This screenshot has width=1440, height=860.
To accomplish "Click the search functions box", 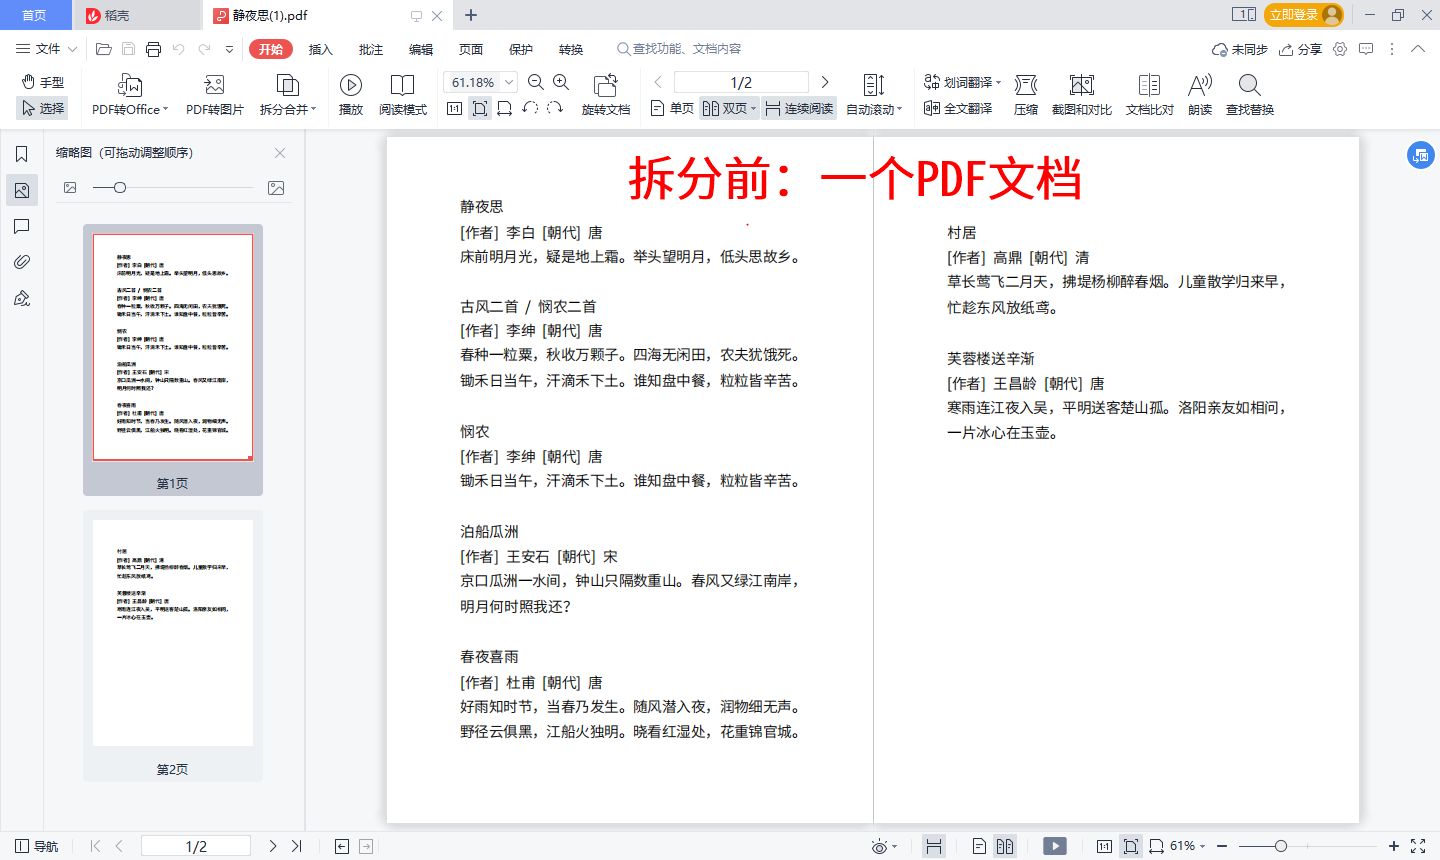I will [x=680, y=49].
